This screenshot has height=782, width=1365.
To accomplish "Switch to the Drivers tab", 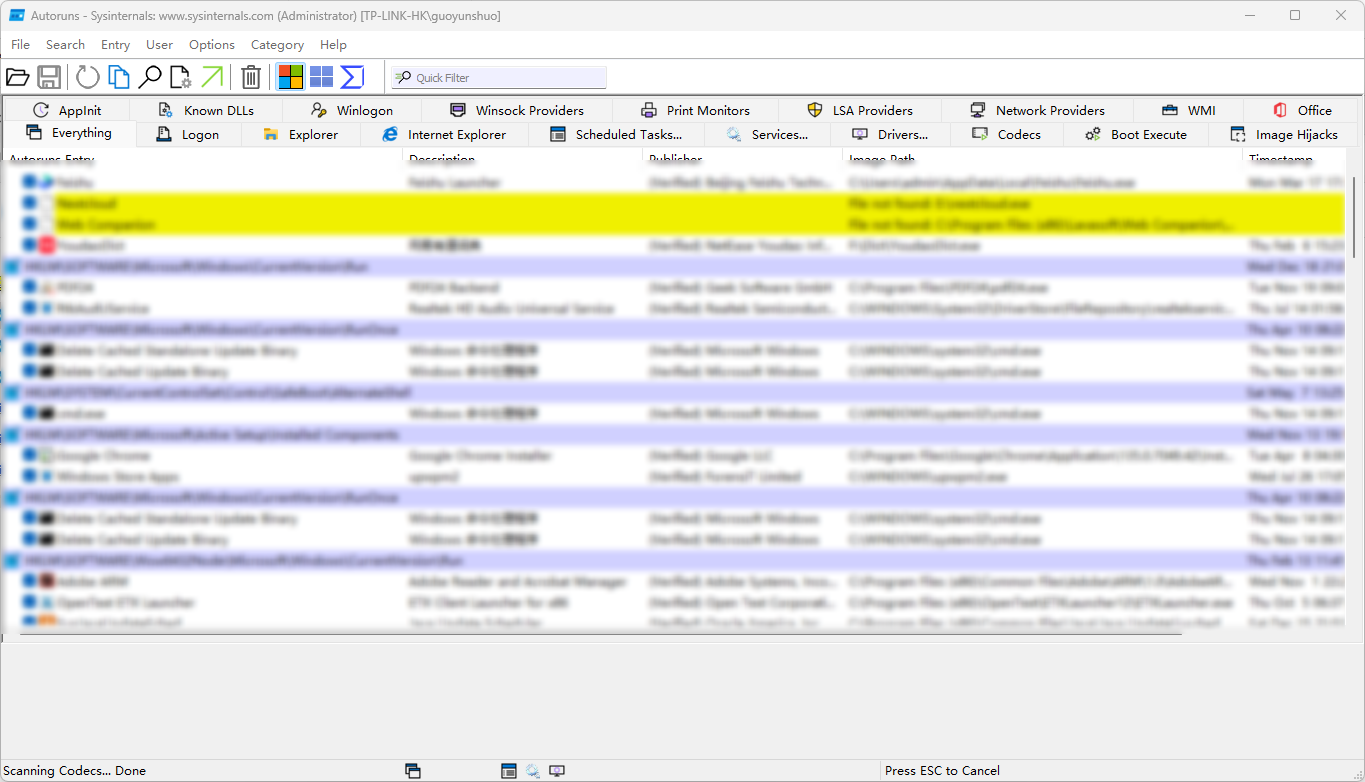I will pyautogui.click(x=890, y=134).
